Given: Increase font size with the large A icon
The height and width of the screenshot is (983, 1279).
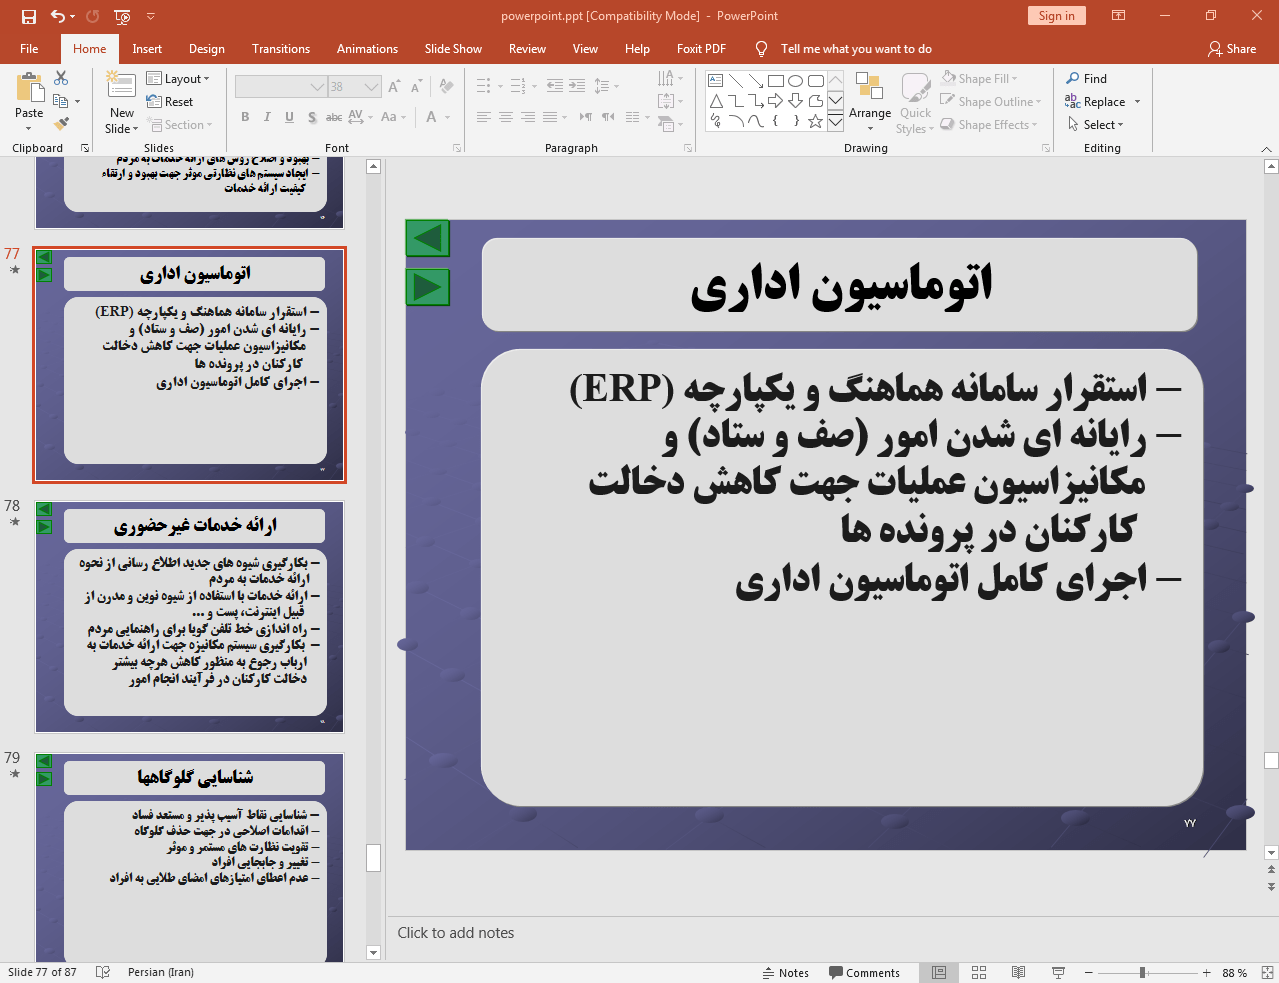Looking at the screenshot, I should (x=394, y=87).
